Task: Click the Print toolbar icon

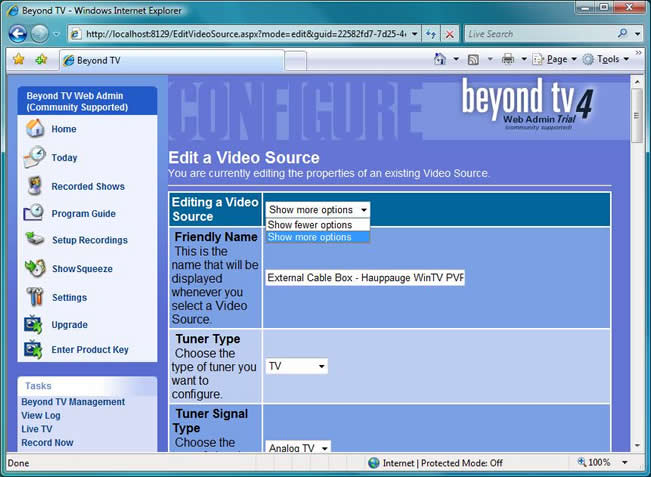Action: click(508, 59)
